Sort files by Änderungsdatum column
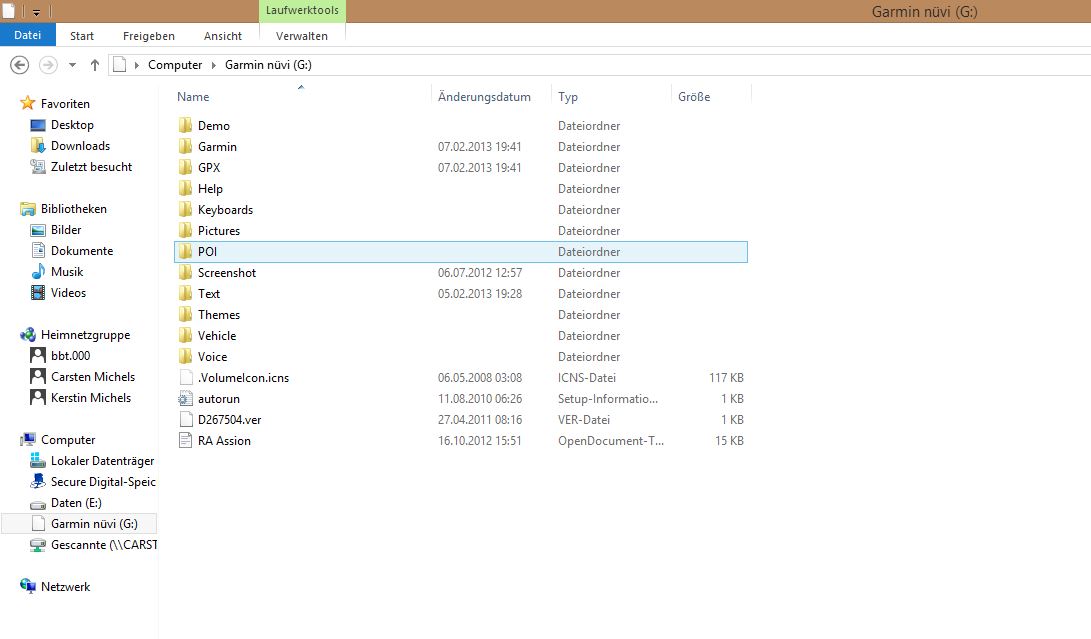 484,97
